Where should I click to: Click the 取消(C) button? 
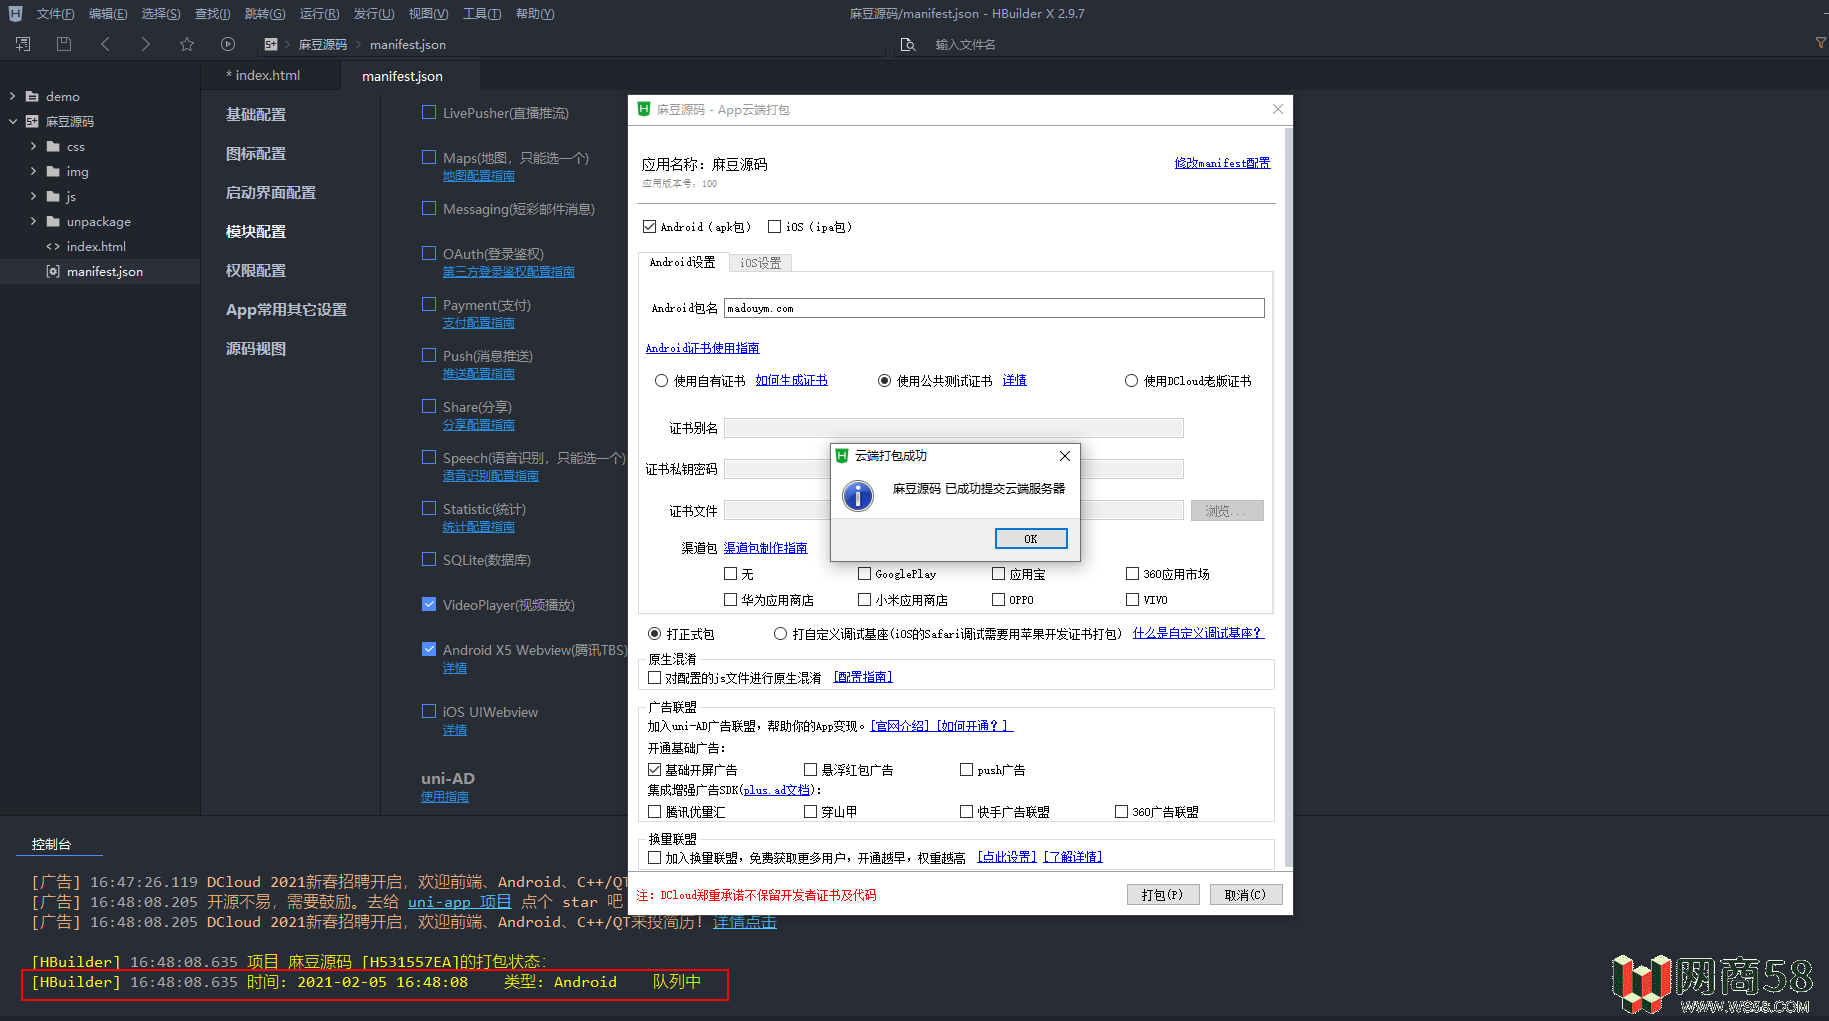coord(1246,895)
